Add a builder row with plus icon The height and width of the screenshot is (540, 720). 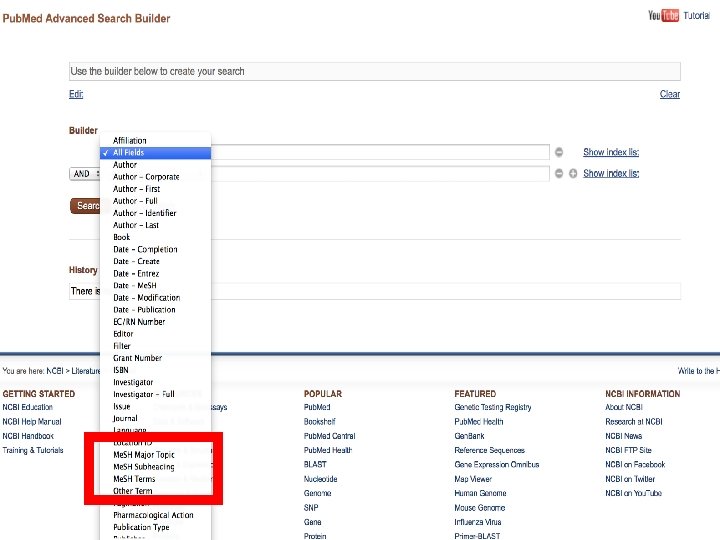(x=573, y=173)
